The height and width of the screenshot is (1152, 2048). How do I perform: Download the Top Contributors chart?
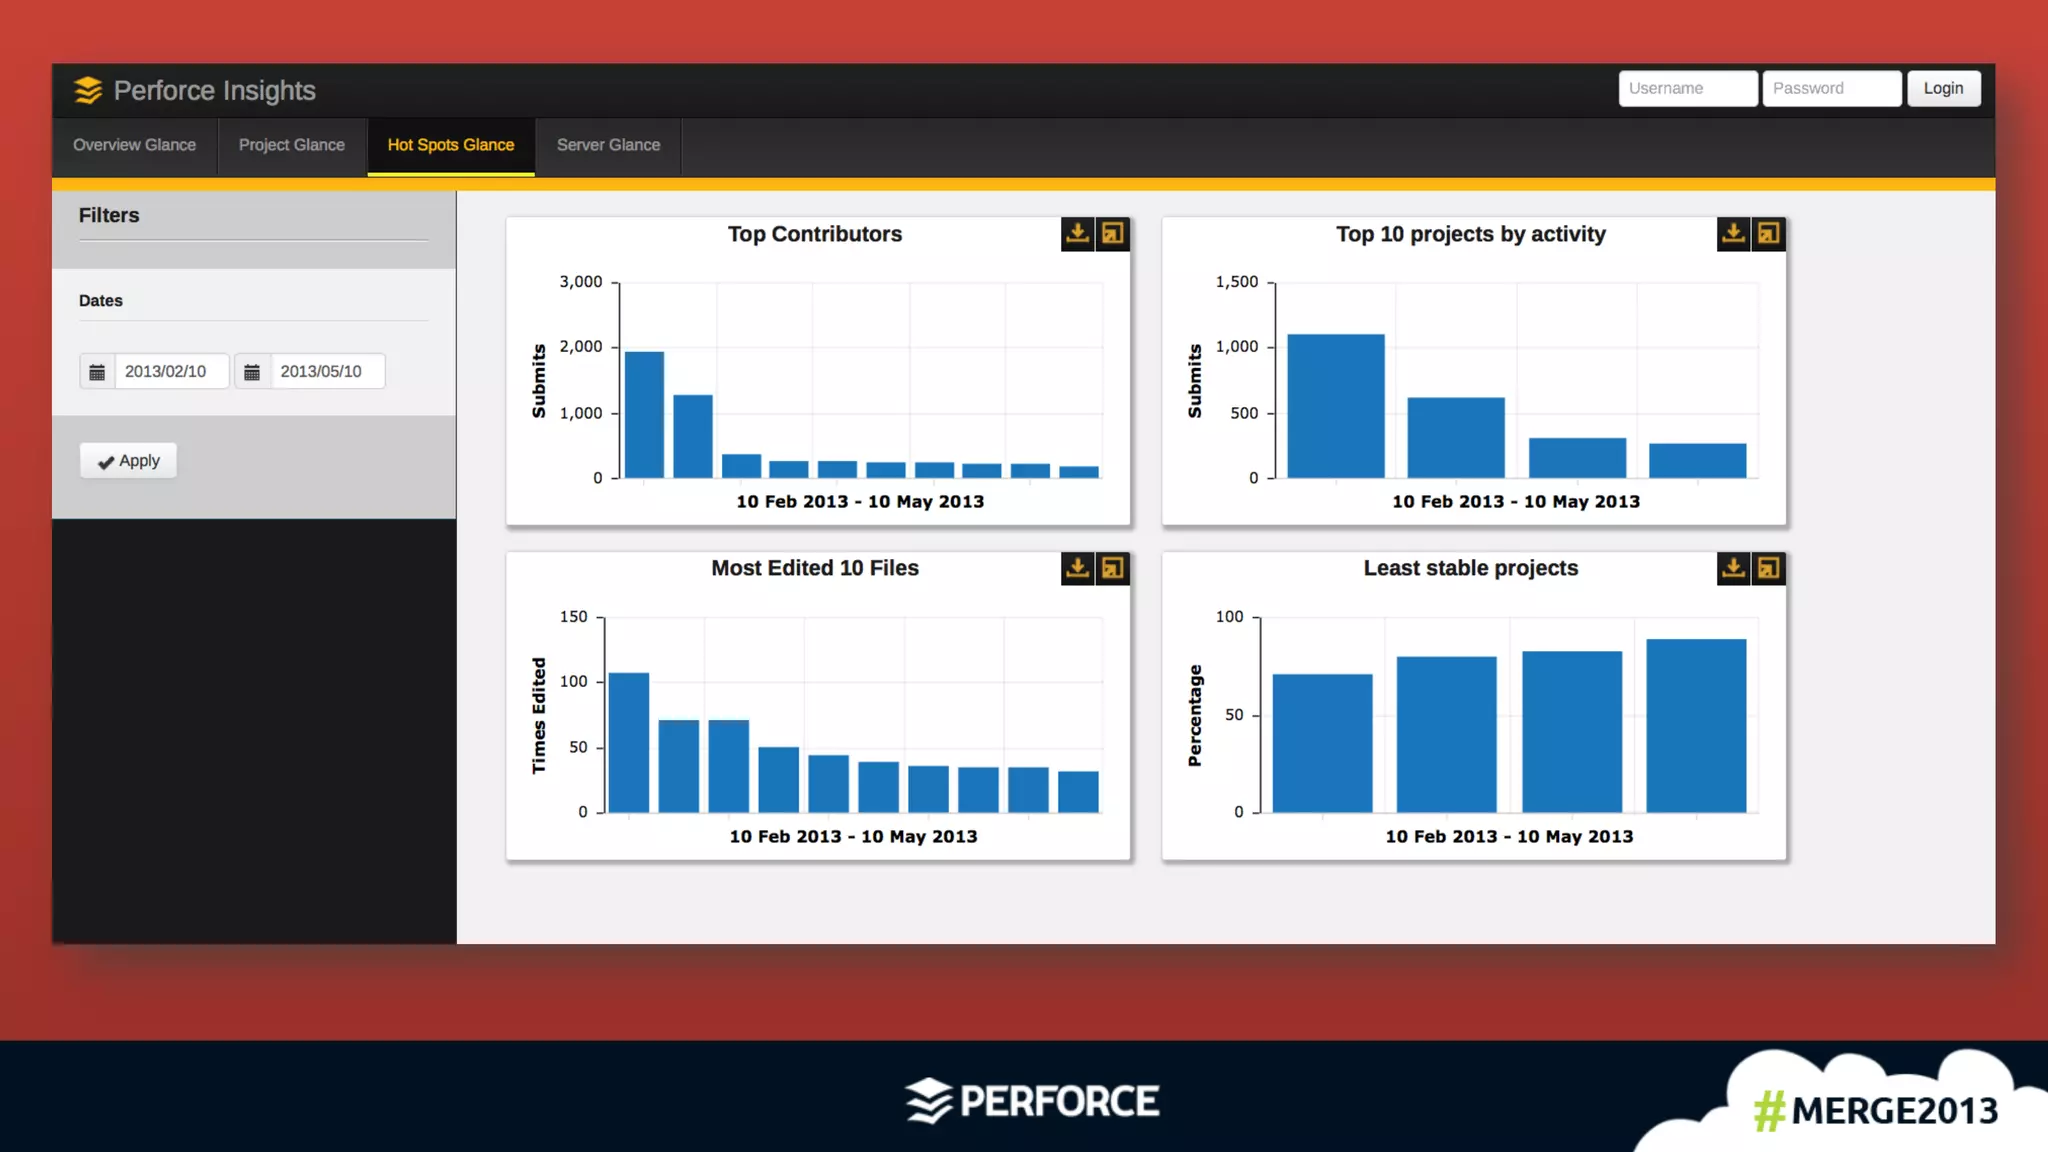click(x=1077, y=234)
